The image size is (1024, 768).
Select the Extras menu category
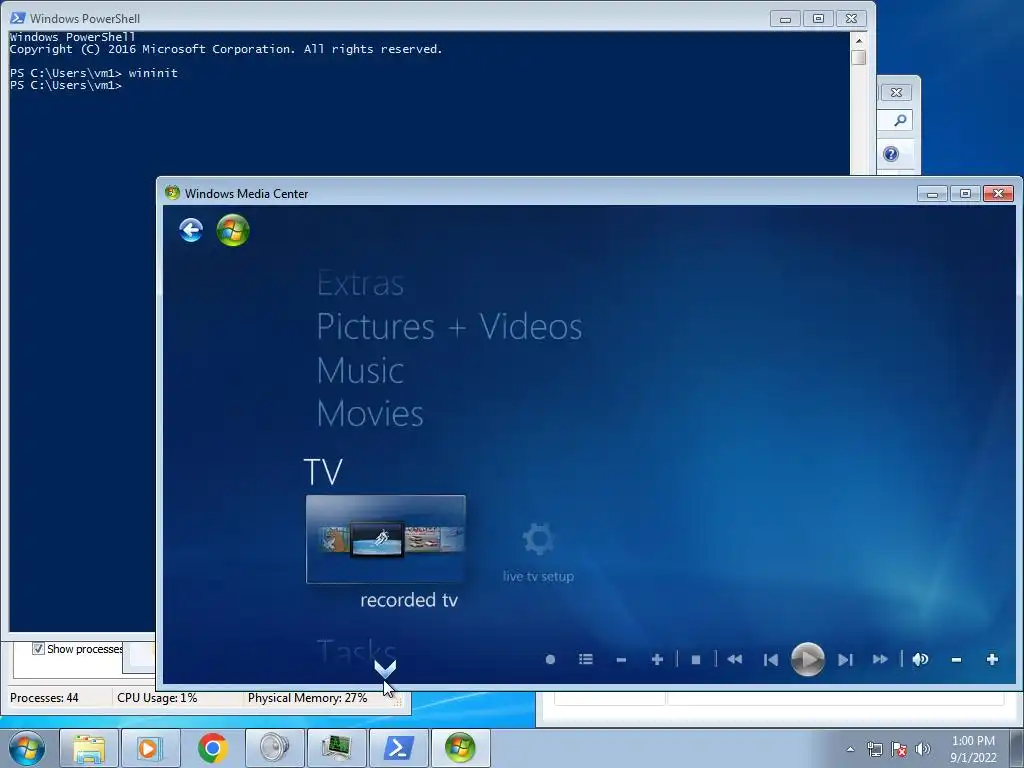click(360, 283)
